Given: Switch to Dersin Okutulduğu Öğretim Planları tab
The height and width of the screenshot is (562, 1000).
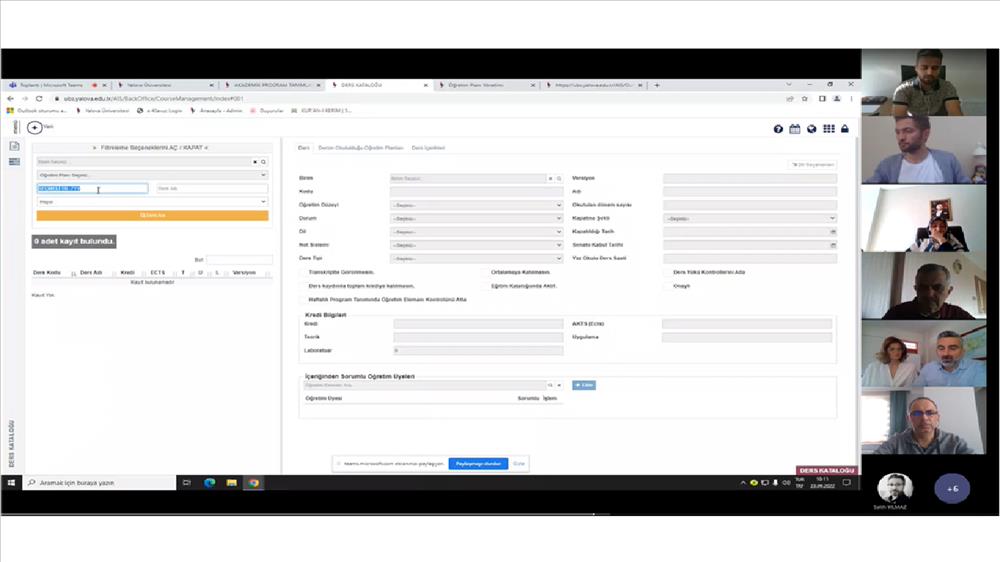Looking at the screenshot, I should pyautogui.click(x=361, y=148).
